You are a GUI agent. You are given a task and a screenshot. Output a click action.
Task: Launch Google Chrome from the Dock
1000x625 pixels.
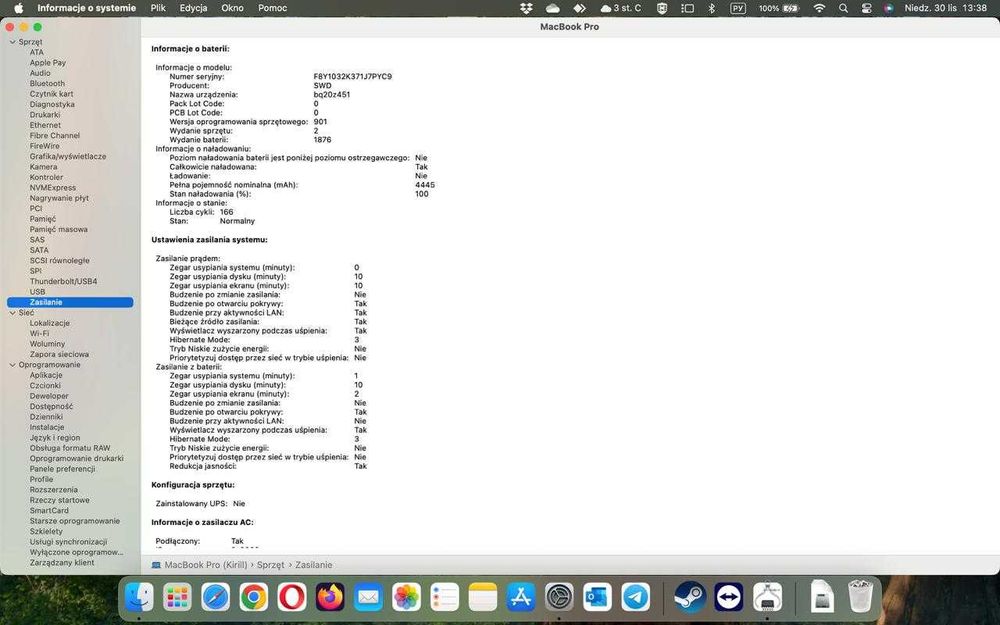tap(253, 598)
